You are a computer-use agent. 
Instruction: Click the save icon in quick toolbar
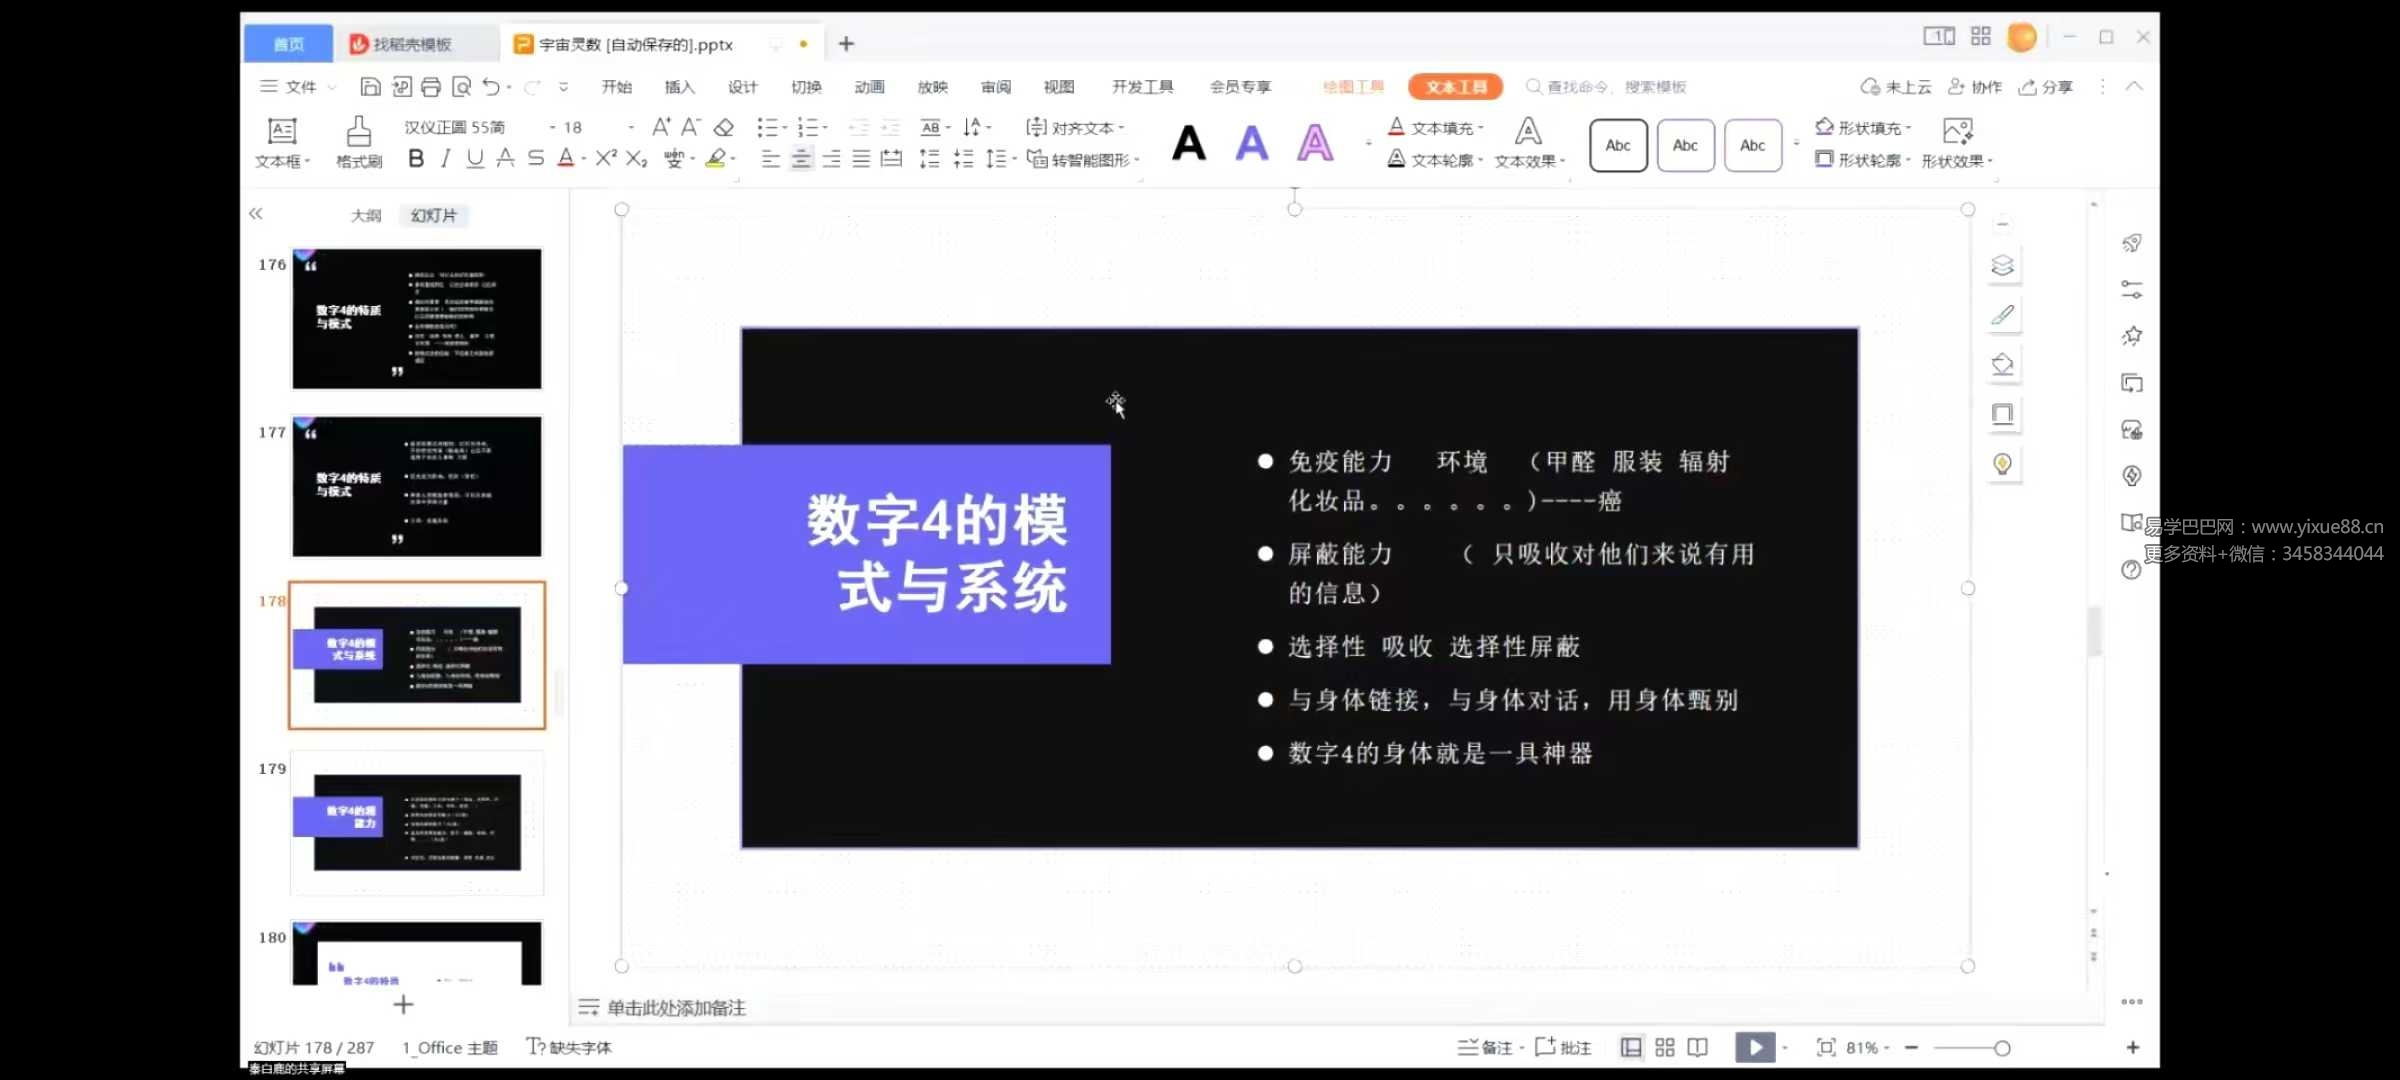tap(370, 87)
